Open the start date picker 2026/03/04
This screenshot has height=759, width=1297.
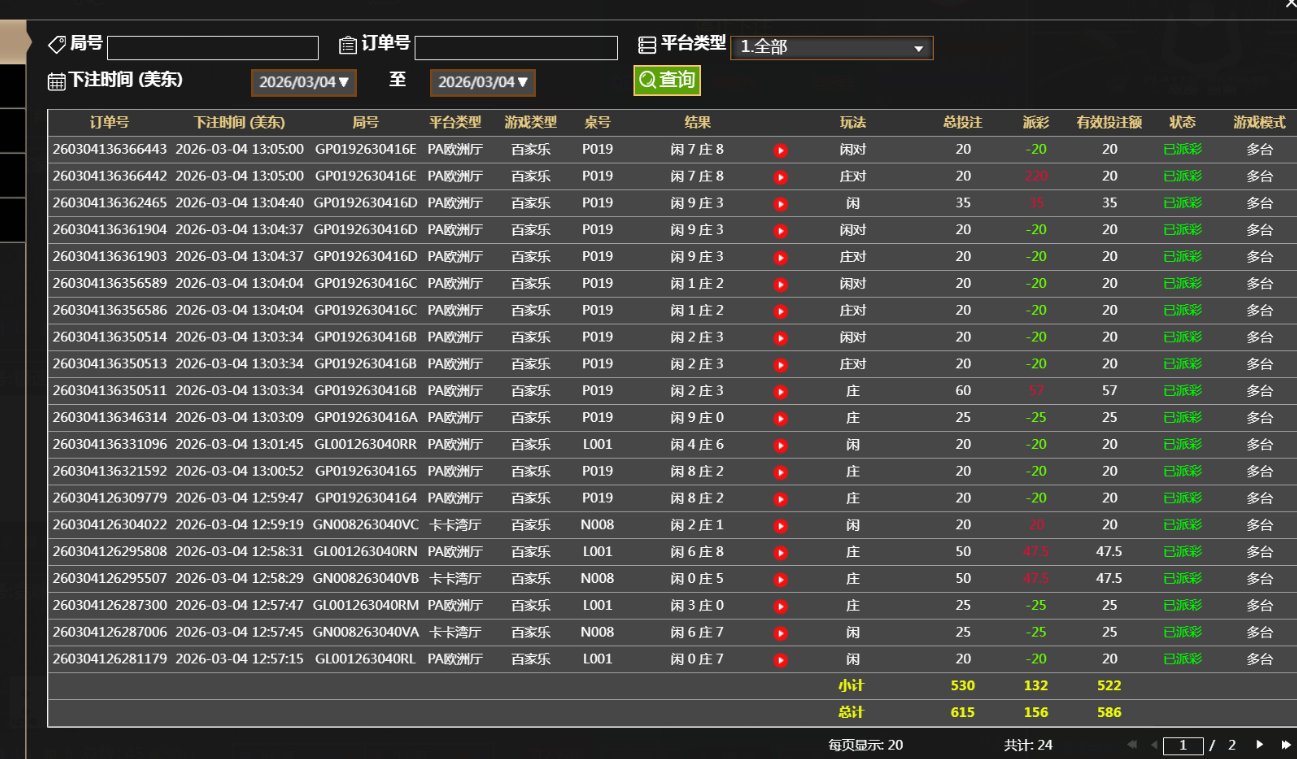point(304,82)
